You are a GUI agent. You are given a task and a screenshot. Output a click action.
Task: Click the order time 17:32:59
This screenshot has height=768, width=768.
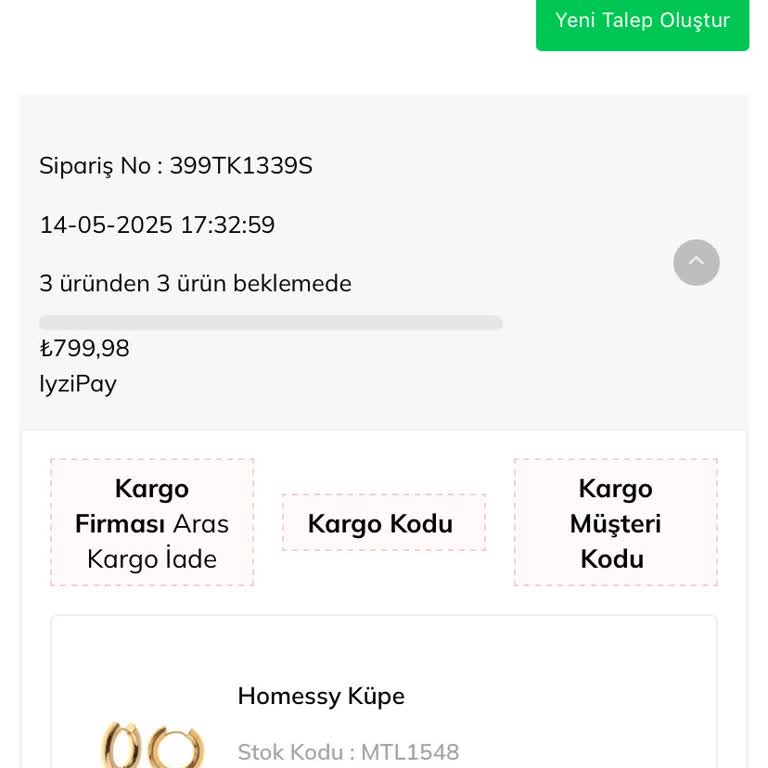pyautogui.click(x=227, y=225)
